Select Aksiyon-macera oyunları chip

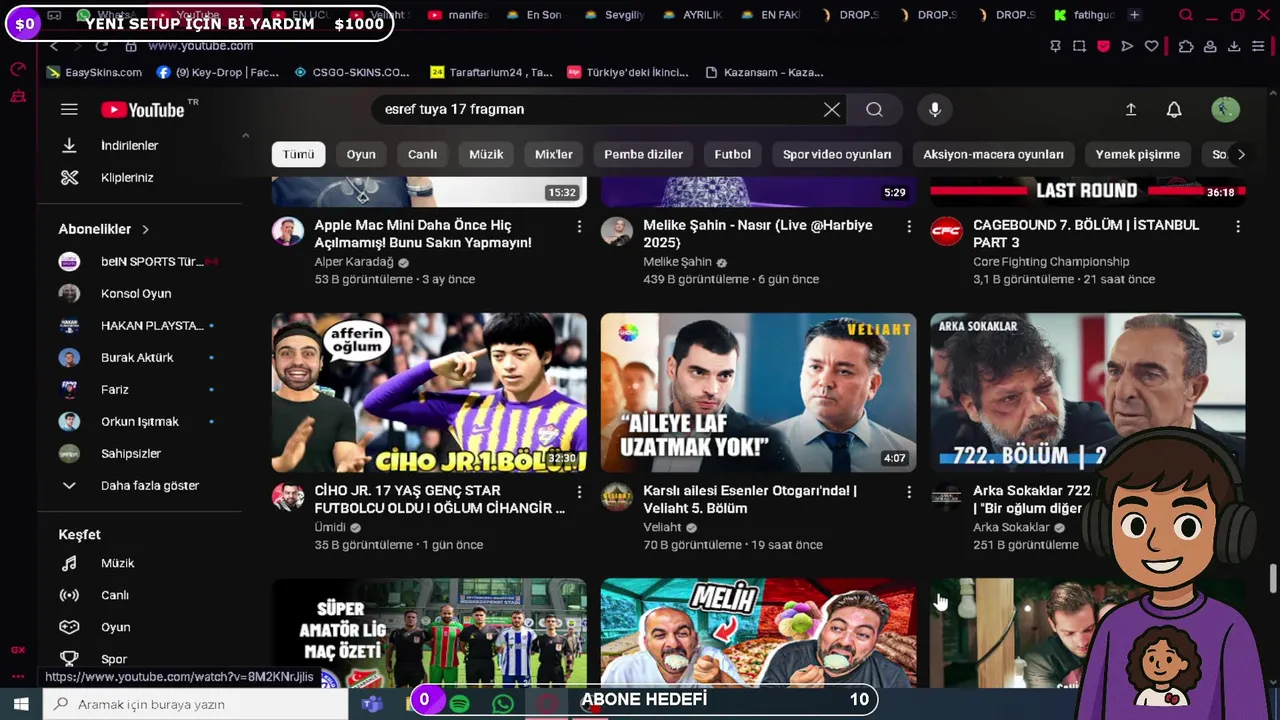993,154
